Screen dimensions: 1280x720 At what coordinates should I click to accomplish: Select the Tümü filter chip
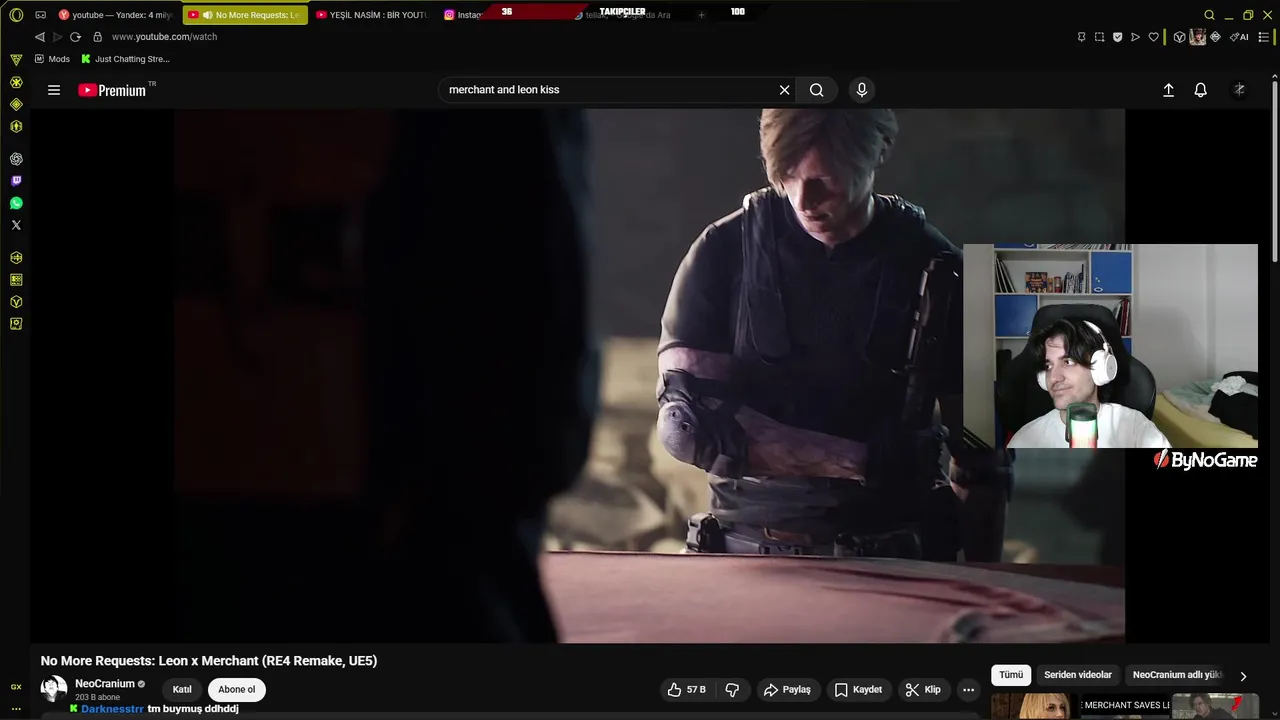coord(1011,675)
